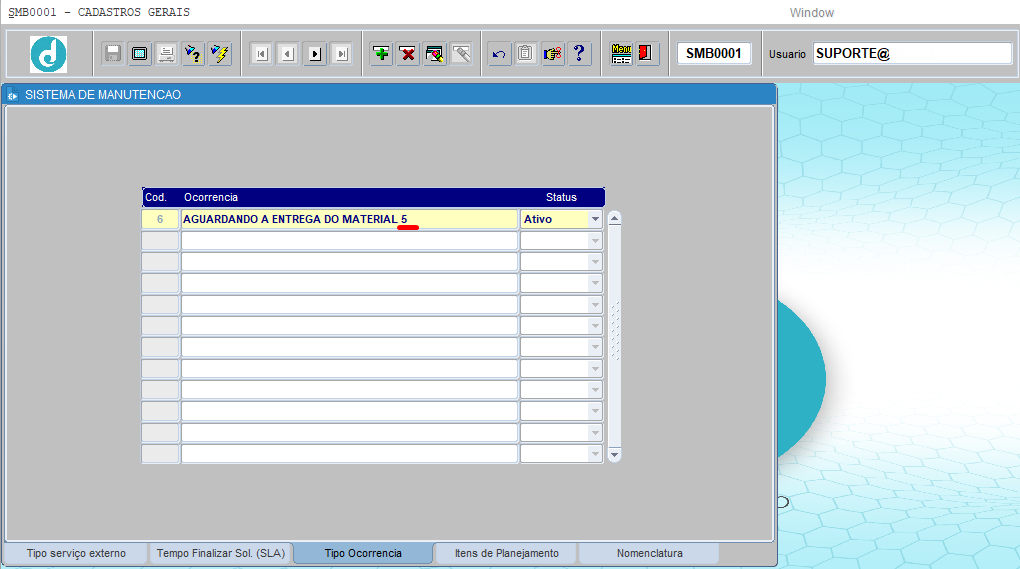Open the Menu toolbar icon

point(621,53)
